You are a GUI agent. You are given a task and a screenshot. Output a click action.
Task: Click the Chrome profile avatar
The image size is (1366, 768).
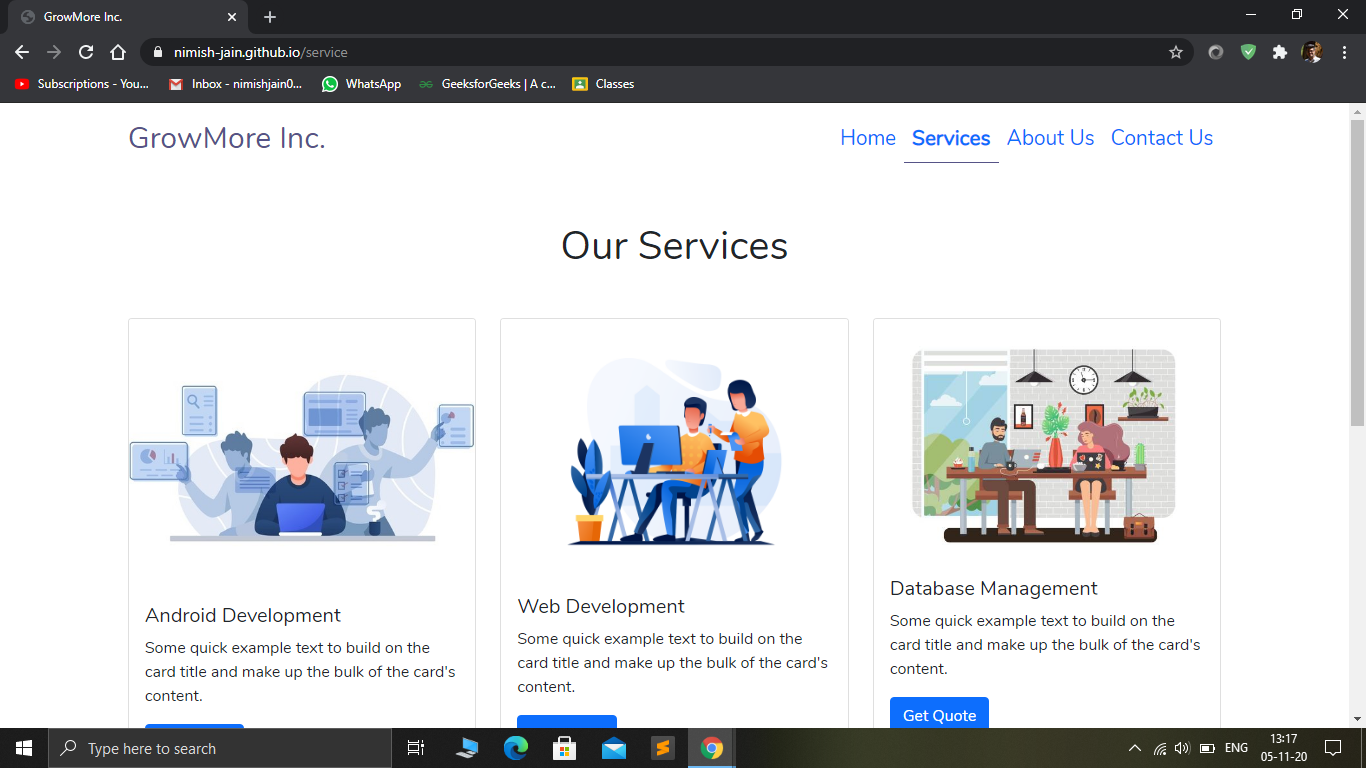point(1312,52)
